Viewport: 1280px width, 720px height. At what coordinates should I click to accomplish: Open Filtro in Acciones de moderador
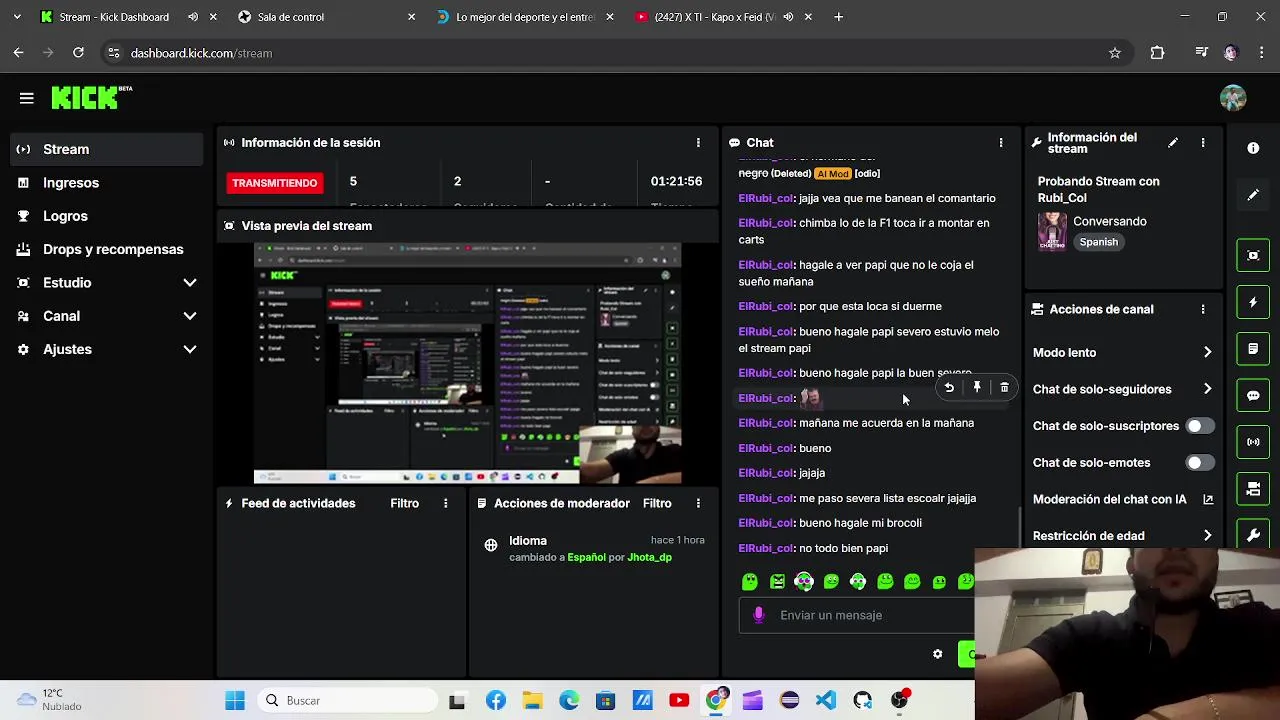tap(657, 503)
